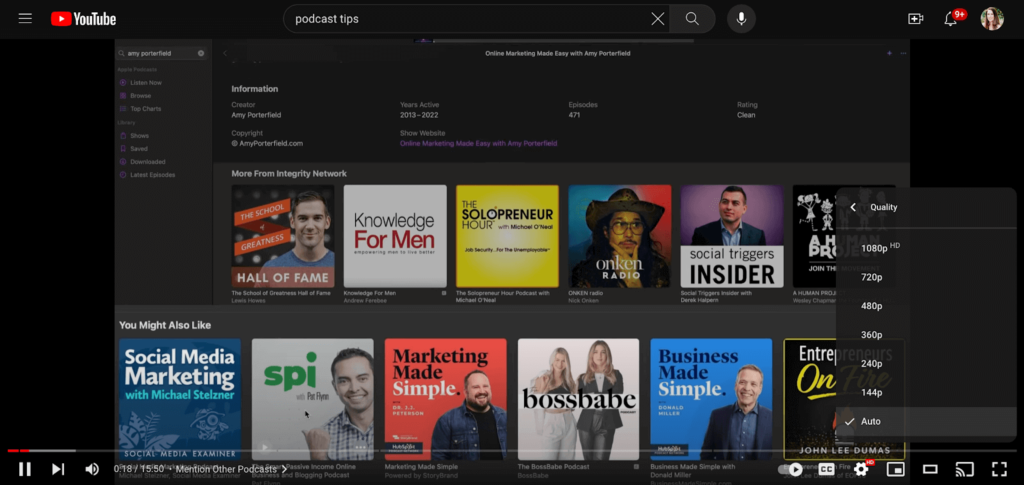Search by voice using the microphone
1024x485 pixels.
(x=742, y=19)
